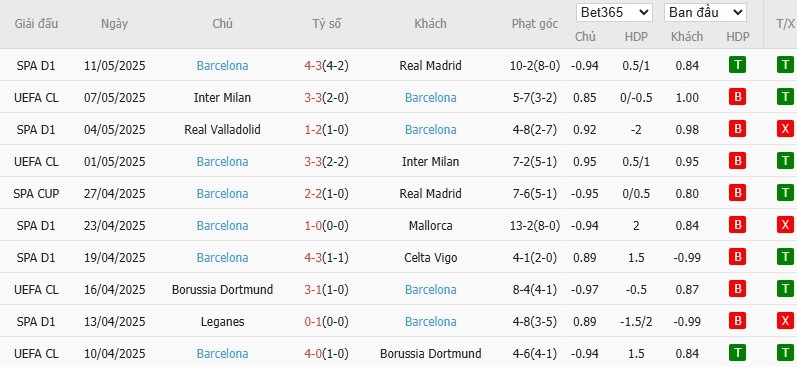797x367 pixels.
Task: Open Barcelona link in 11/05/2025 home column
Action: 223,66
